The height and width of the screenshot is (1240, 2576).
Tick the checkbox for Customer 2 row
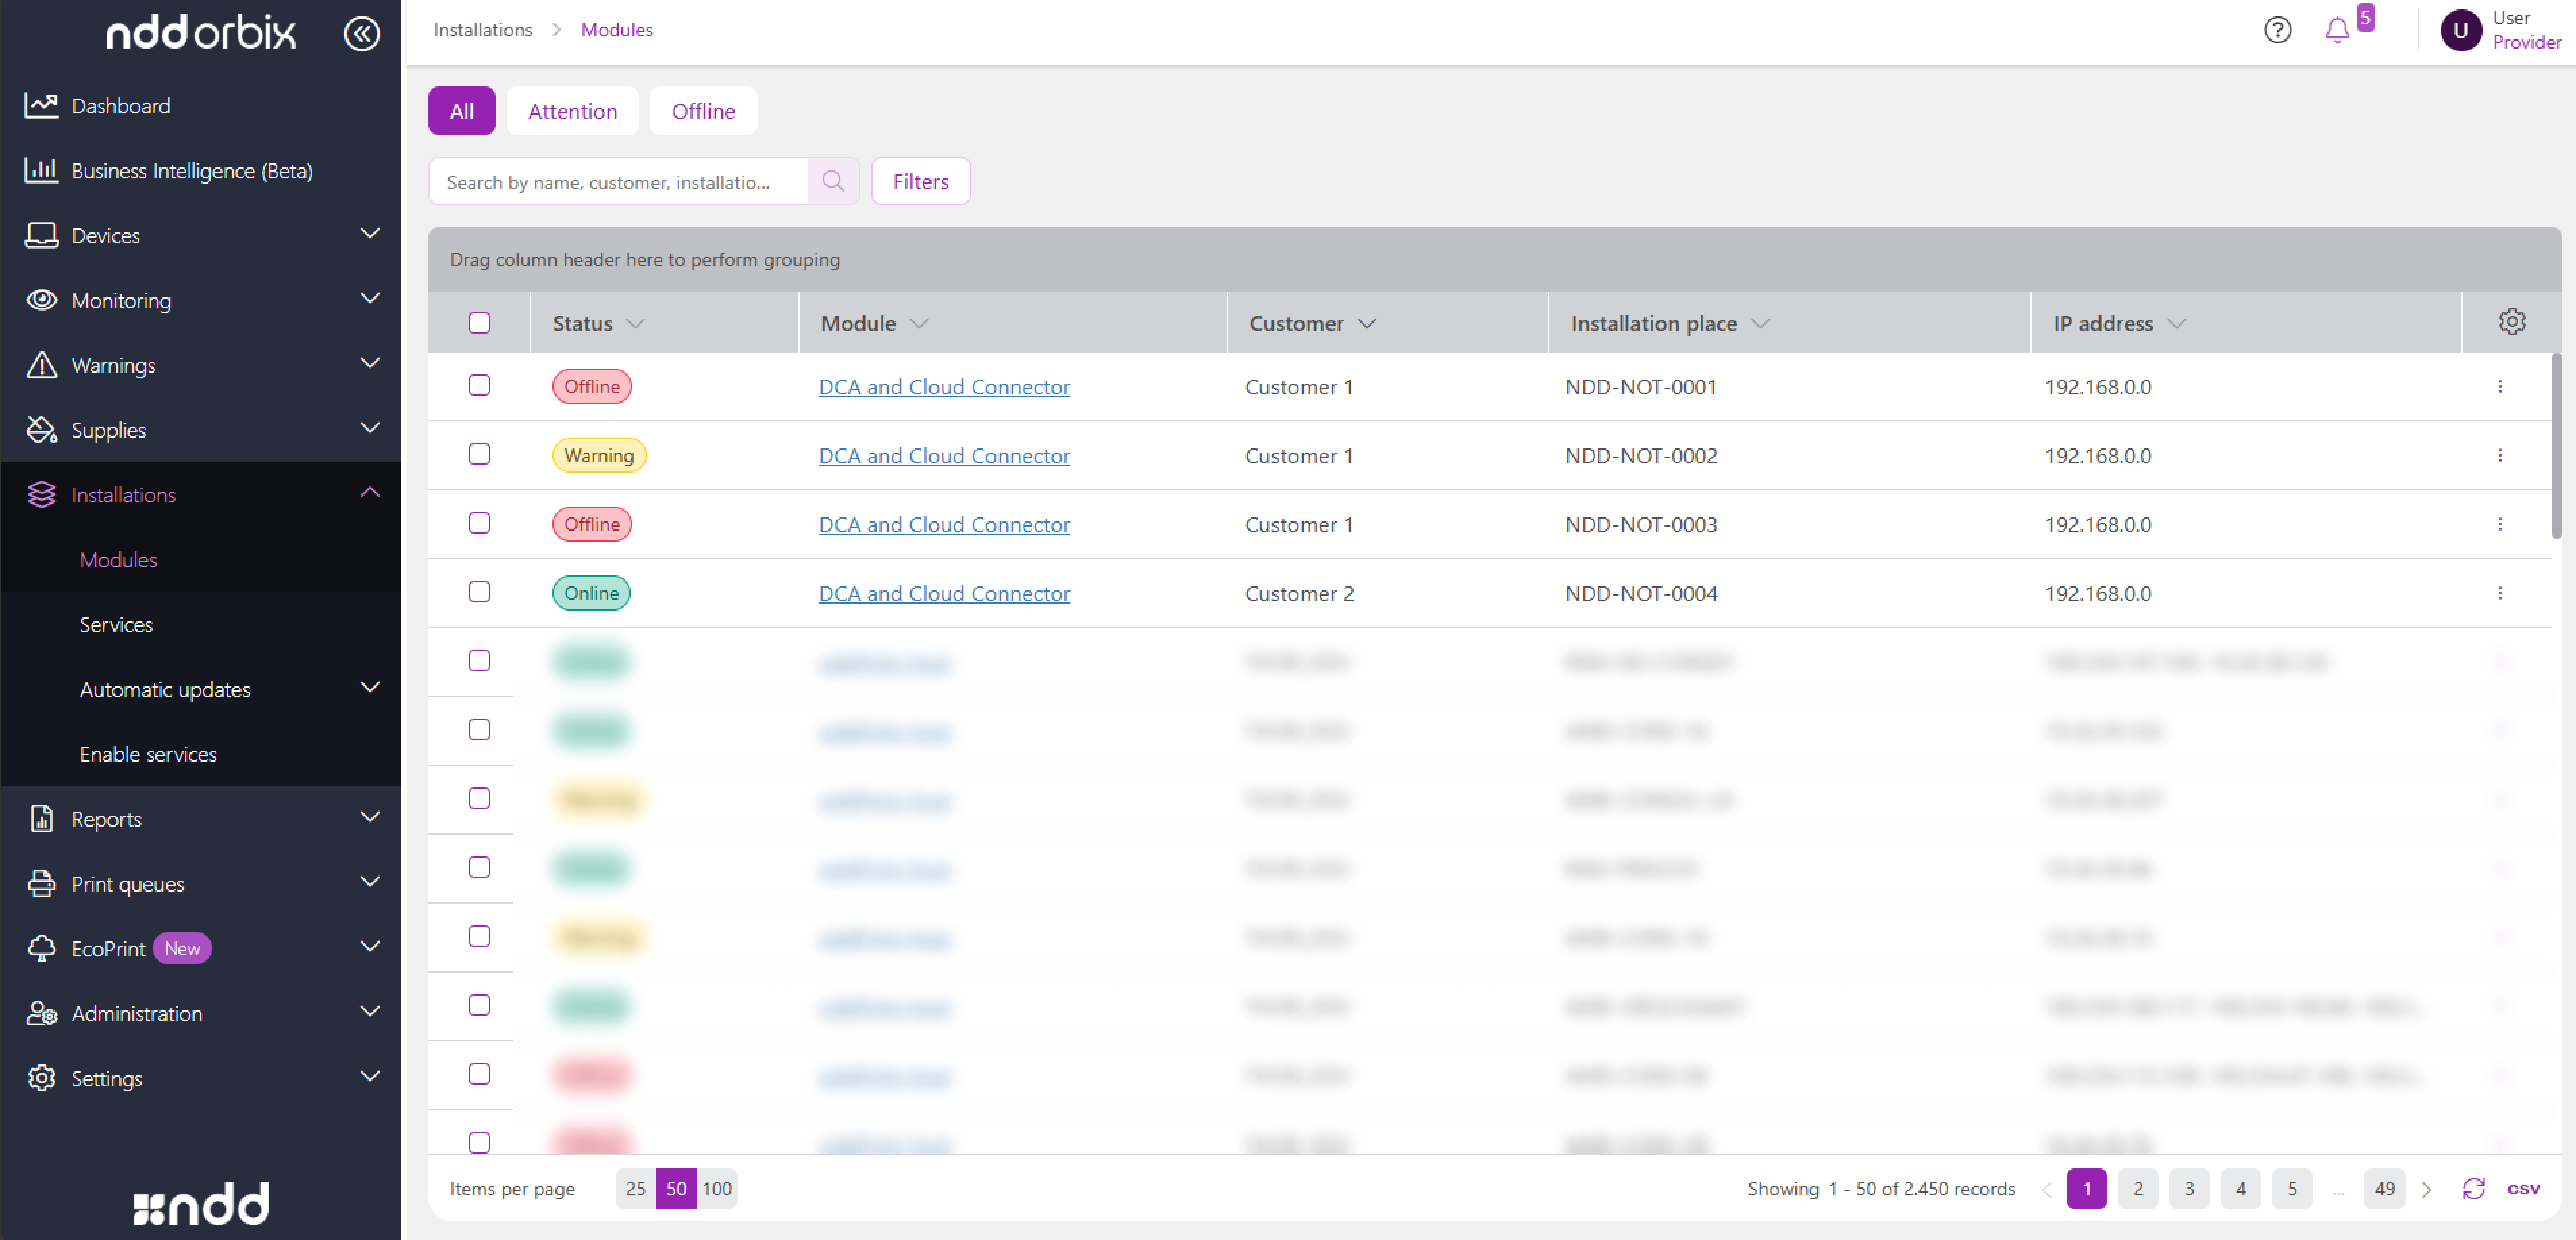[479, 592]
